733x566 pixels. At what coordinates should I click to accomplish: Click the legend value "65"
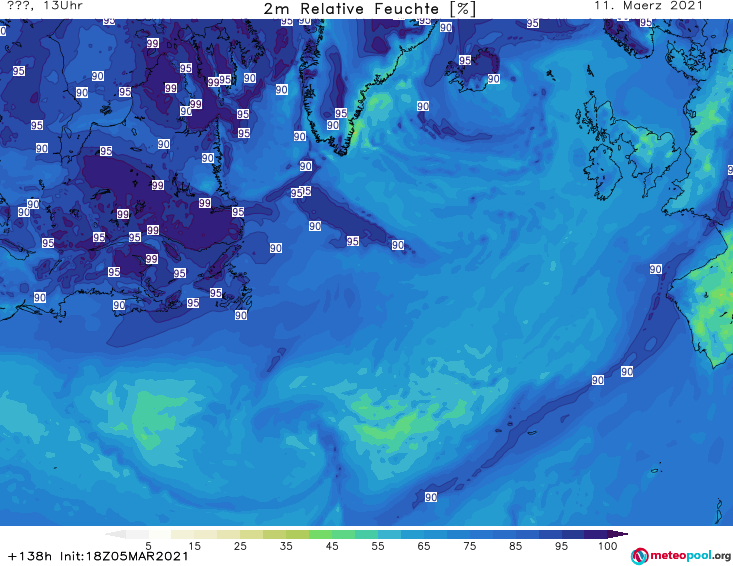click(x=423, y=546)
